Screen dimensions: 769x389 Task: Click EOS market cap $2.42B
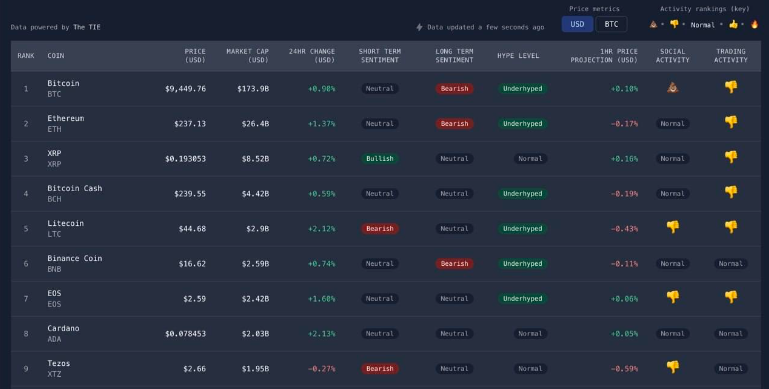(x=255, y=298)
